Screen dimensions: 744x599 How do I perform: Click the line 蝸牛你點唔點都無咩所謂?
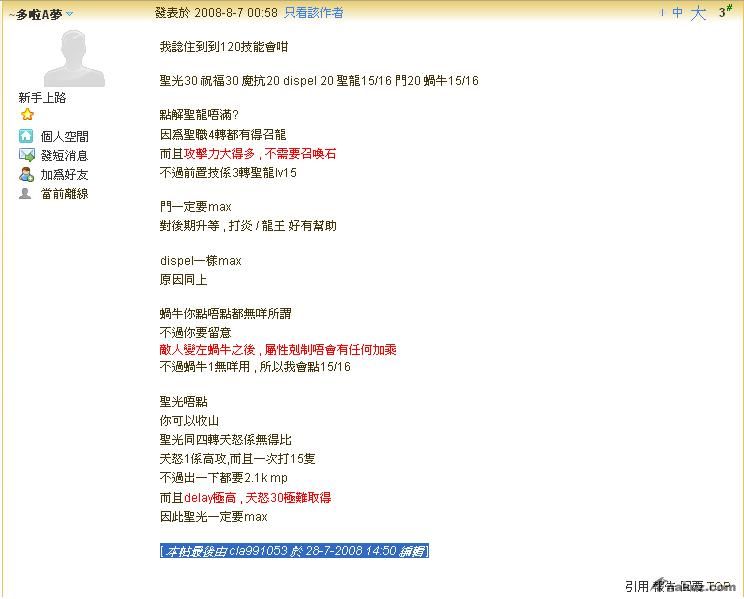pos(225,313)
